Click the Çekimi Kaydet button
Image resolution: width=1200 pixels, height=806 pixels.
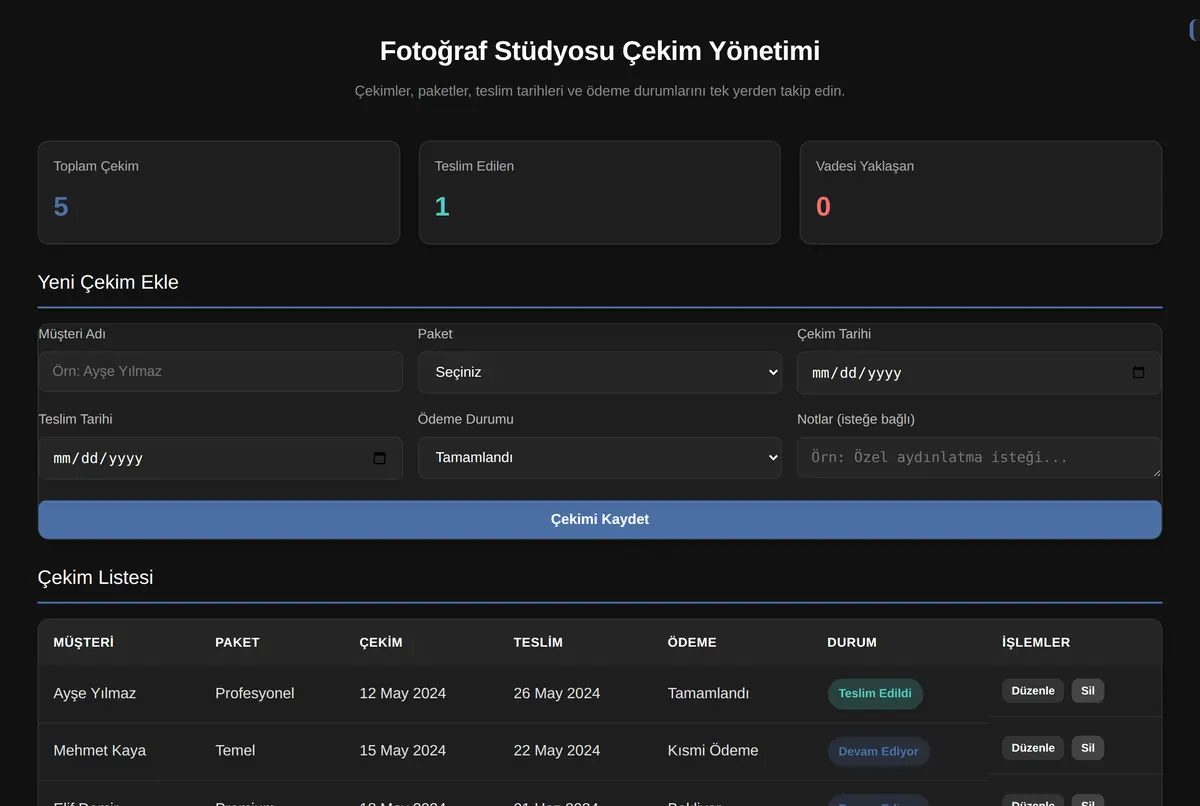[600, 520]
